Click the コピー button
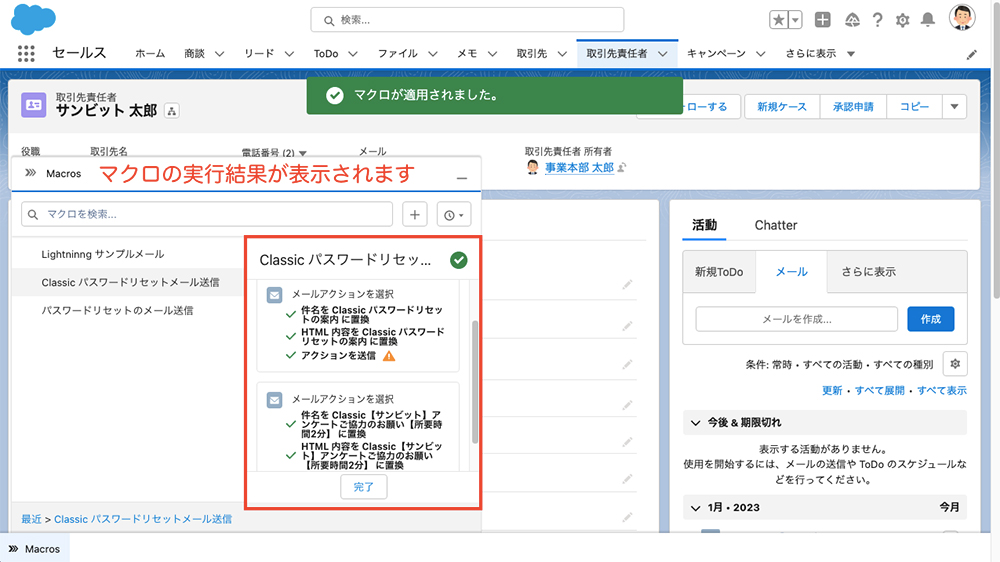 [x=914, y=107]
